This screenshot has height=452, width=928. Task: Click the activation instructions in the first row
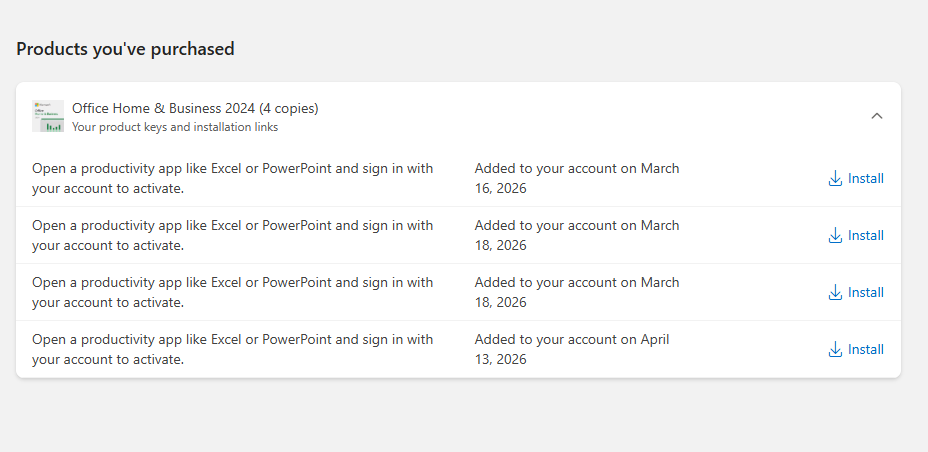tap(233, 178)
